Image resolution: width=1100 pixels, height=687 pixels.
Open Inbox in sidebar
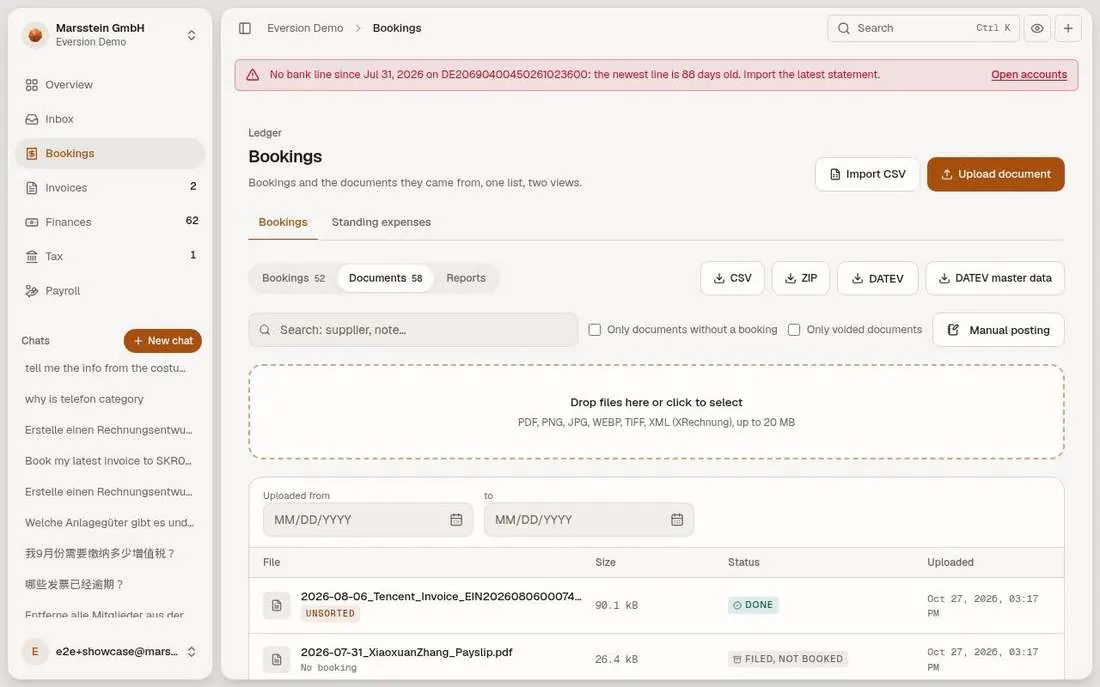pos(109,119)
